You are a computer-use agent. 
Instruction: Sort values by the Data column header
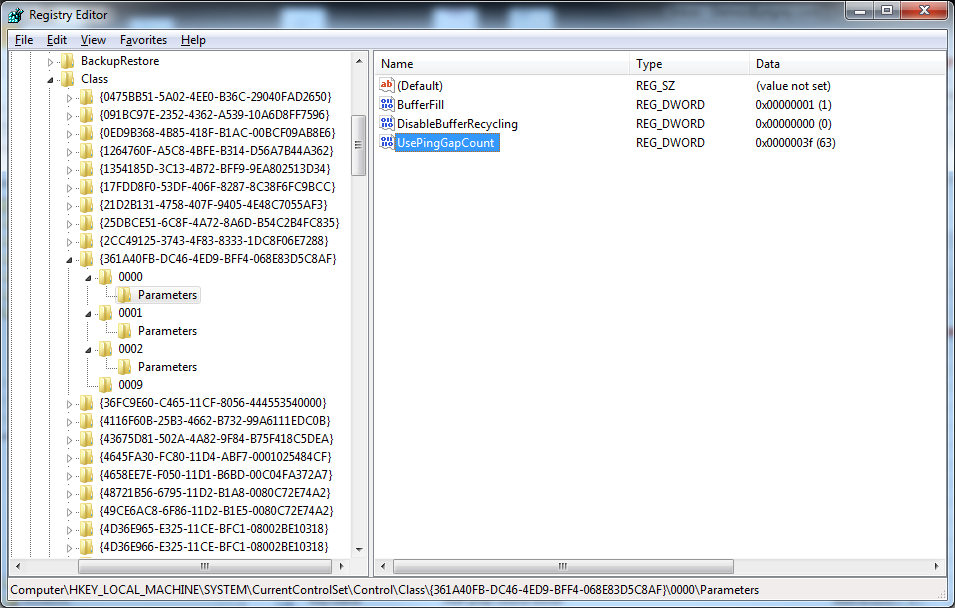(x=847, y=63)
